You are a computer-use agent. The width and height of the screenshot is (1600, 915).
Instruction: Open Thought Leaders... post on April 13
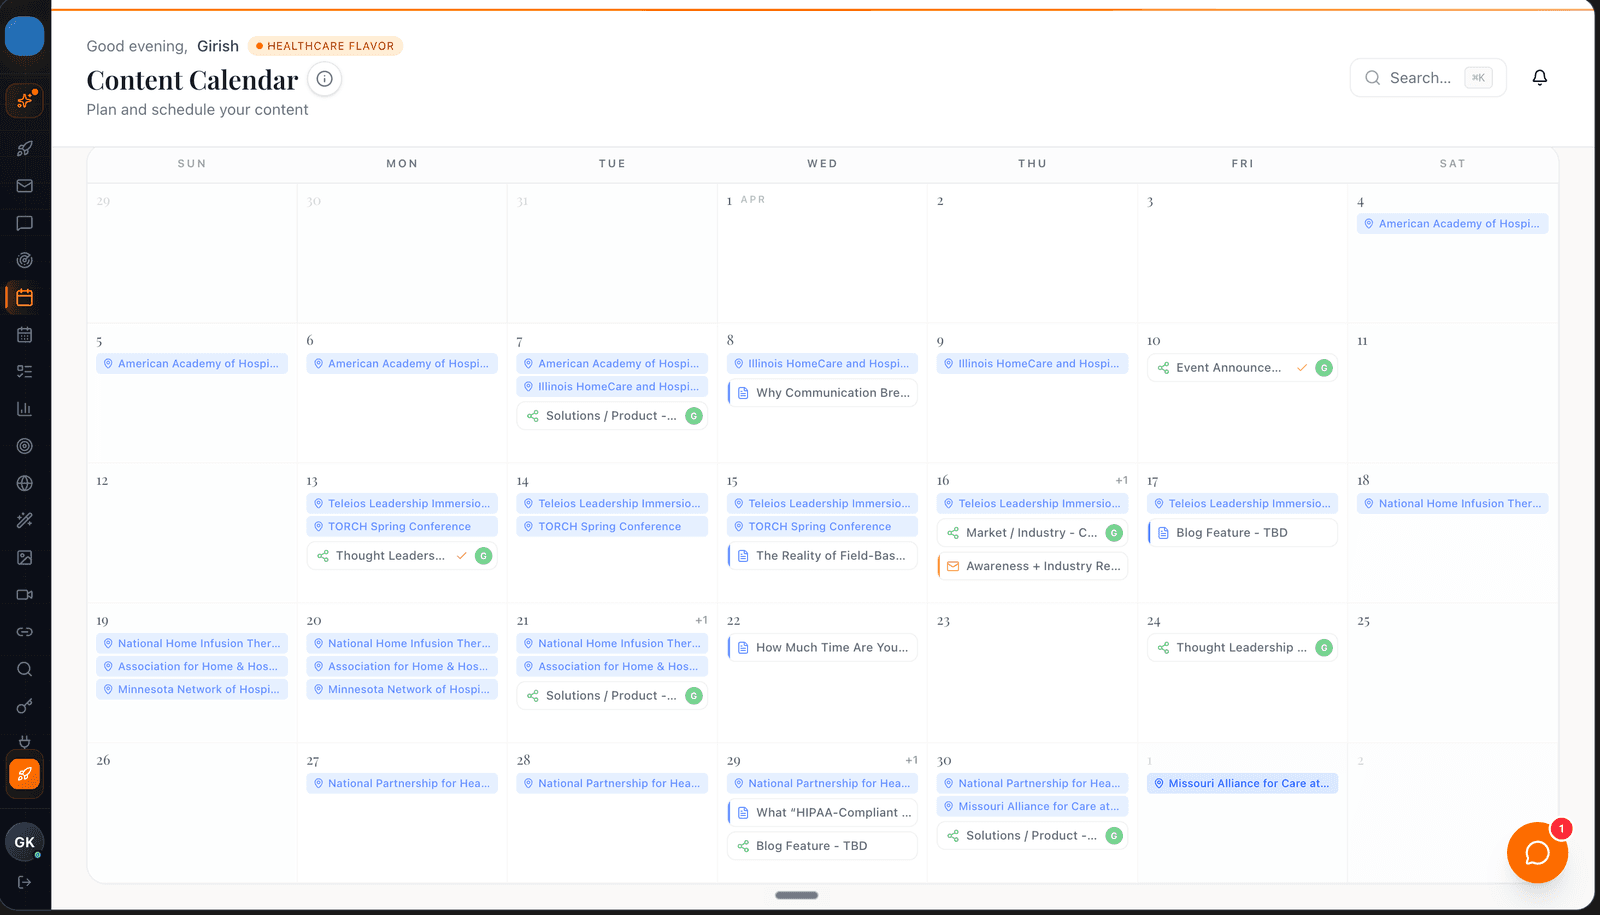402,556
